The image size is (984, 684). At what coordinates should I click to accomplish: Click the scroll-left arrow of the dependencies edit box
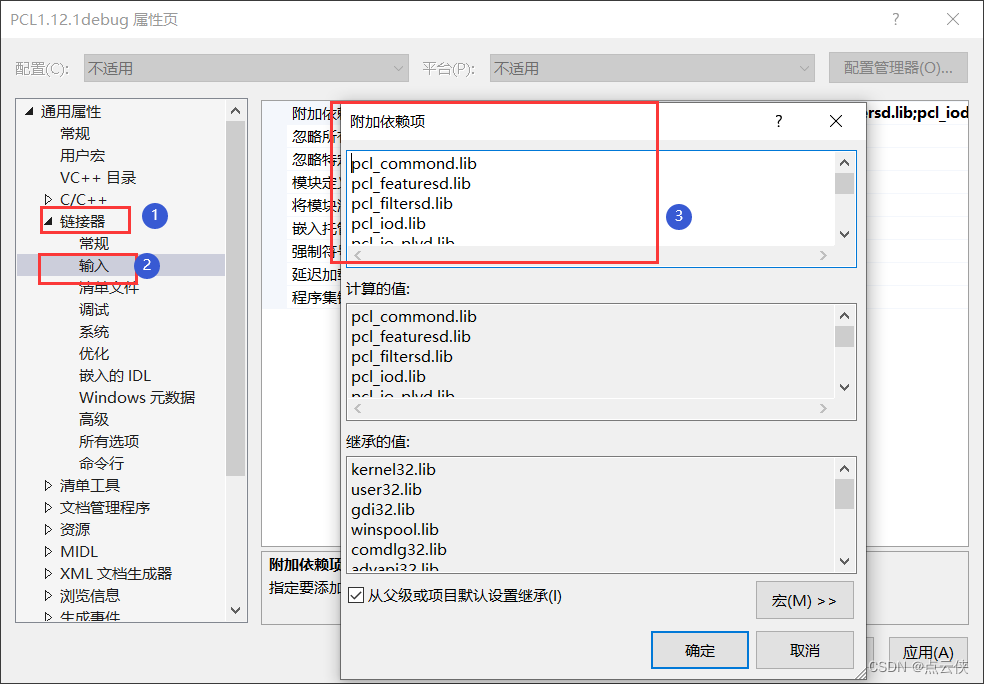[x=358, y=255]
